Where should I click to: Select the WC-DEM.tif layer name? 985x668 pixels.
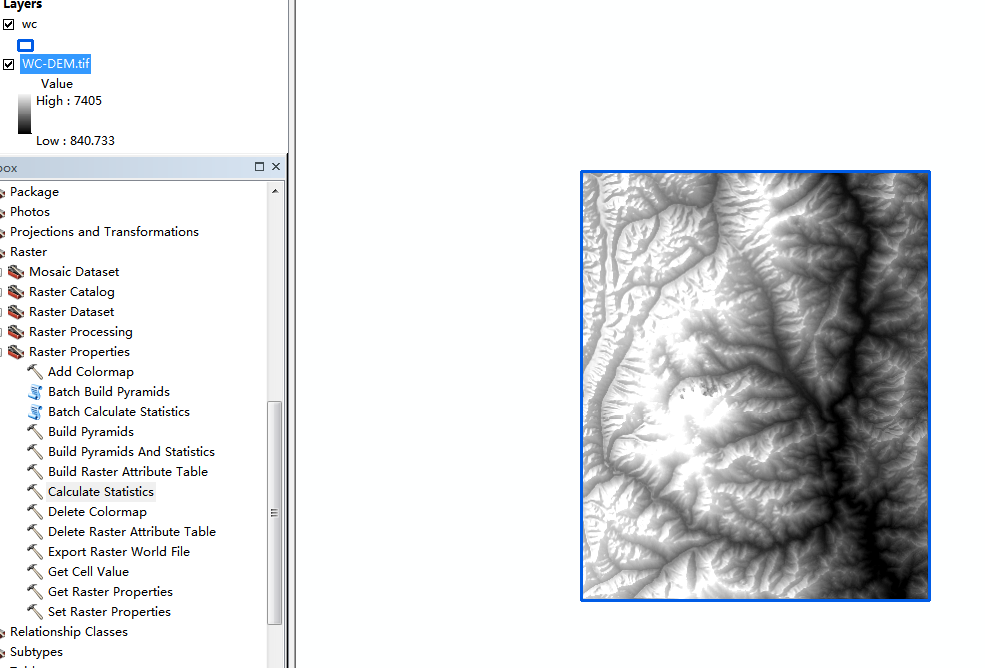(x=56, y=63)
